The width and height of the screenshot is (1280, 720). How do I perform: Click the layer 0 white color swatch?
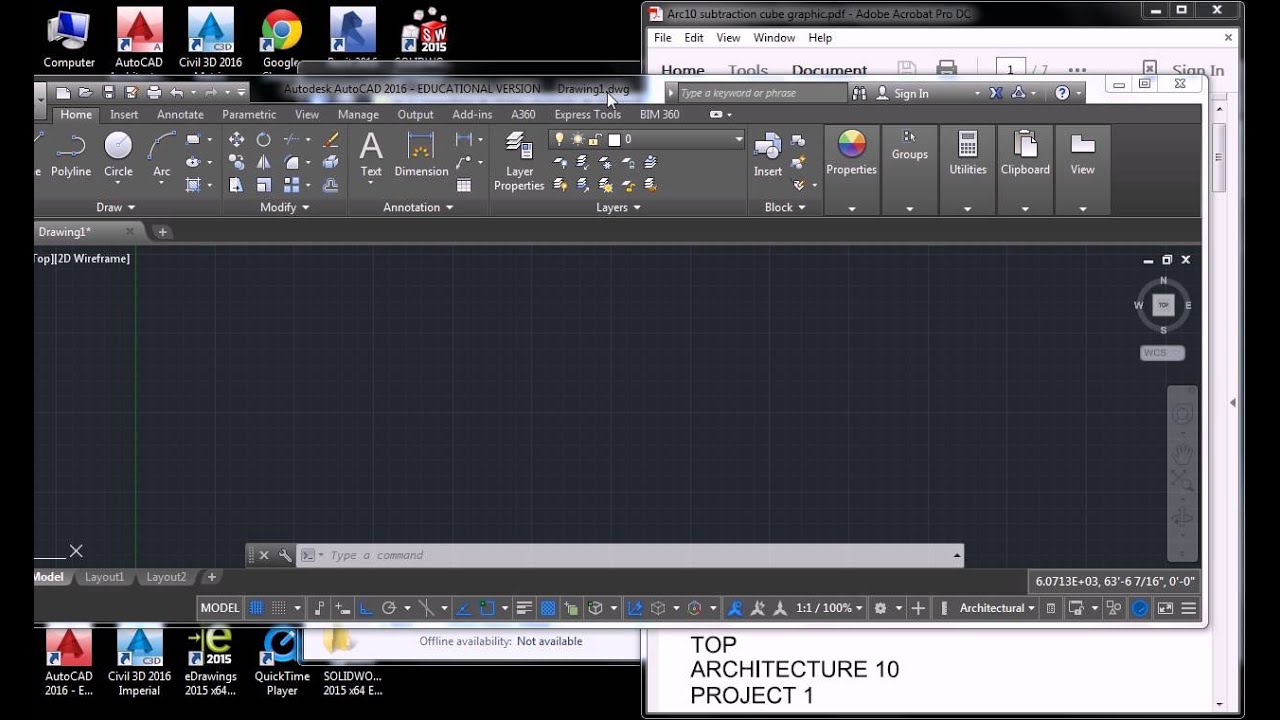[x=614, y=140]
